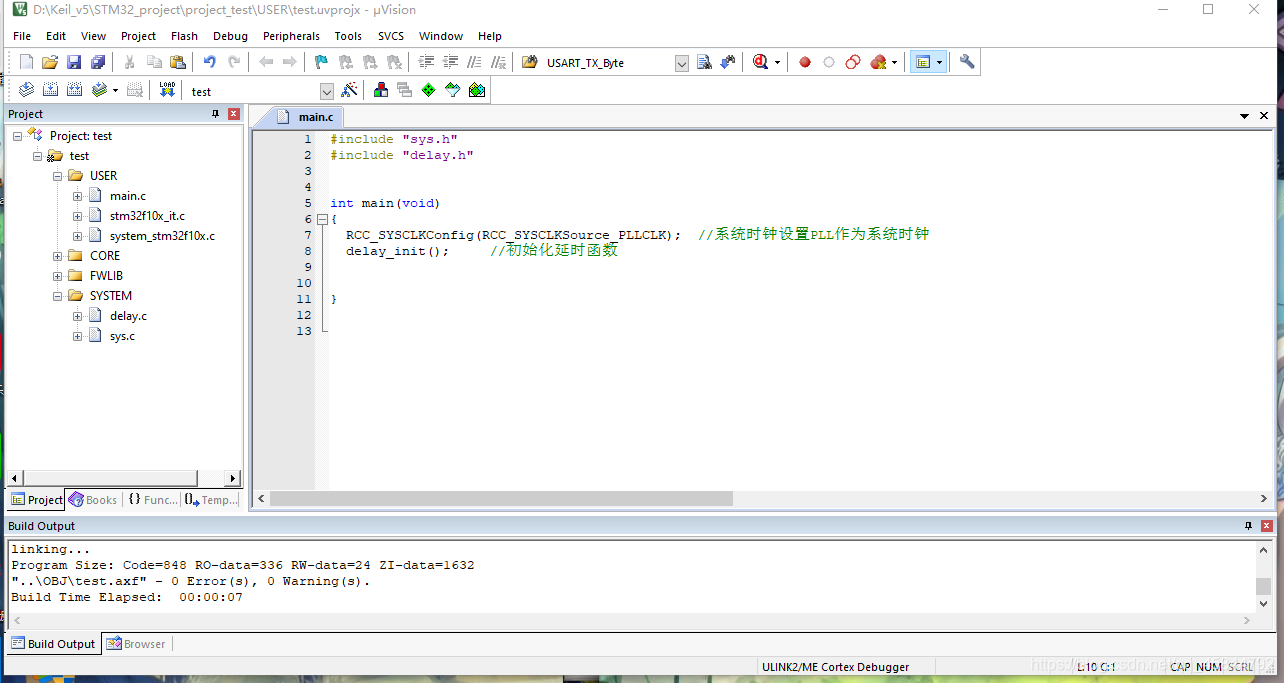Open the Peripherals menu
The height and width of the screenshot is (683, 1284).
coord(292,36)
